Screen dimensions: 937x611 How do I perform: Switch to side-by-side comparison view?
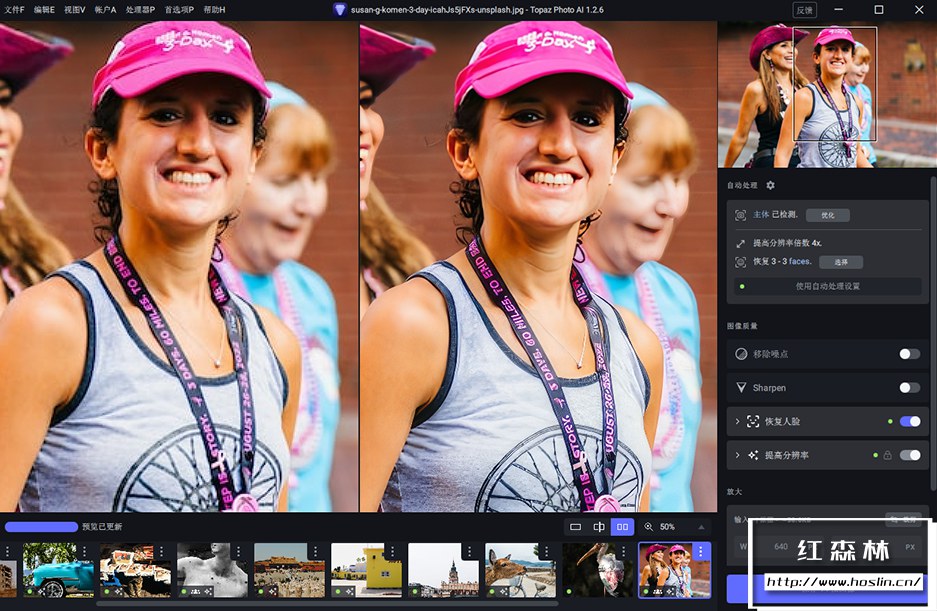(x=623, y=527)
